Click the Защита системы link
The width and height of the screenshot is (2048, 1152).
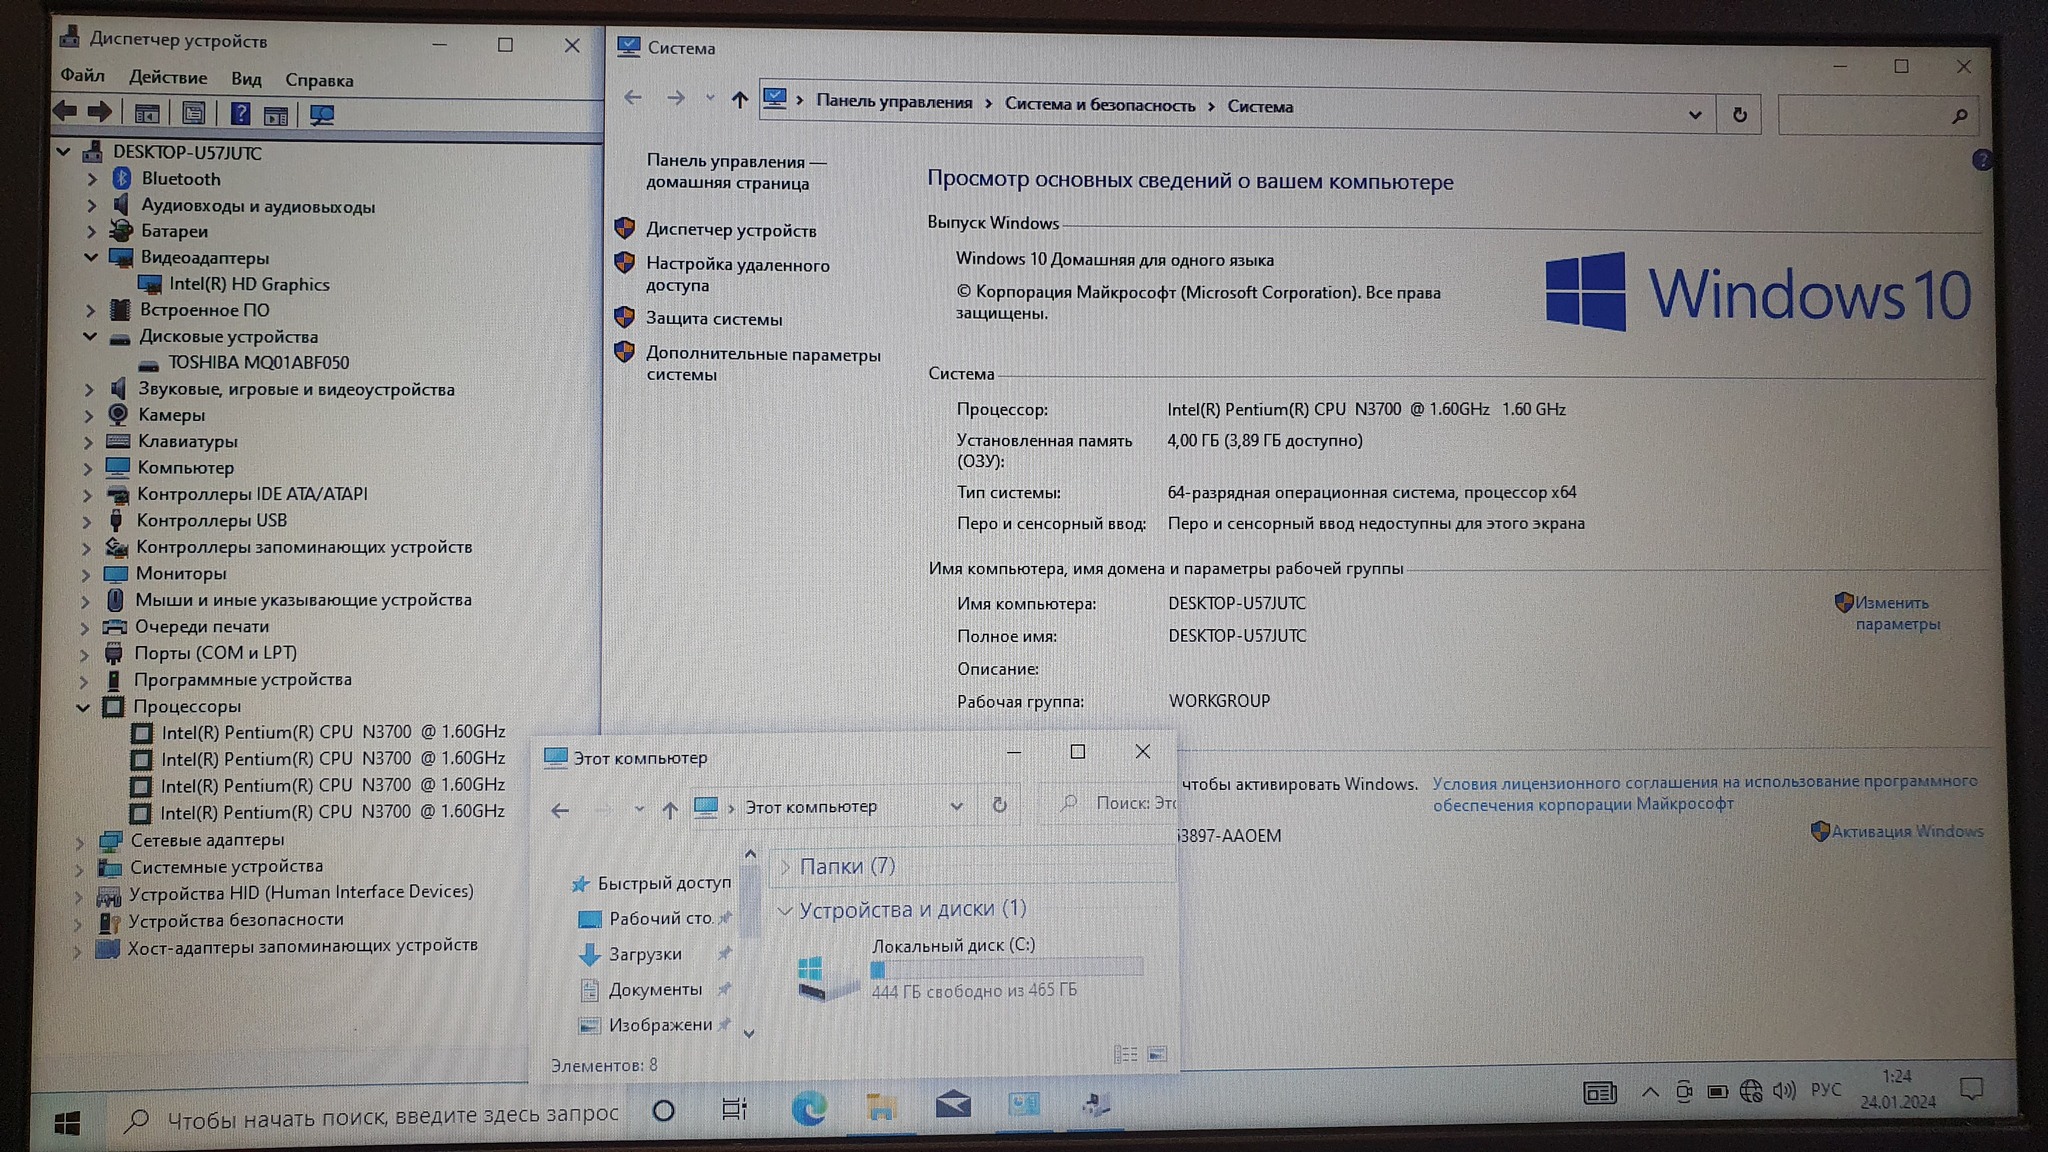713,319
